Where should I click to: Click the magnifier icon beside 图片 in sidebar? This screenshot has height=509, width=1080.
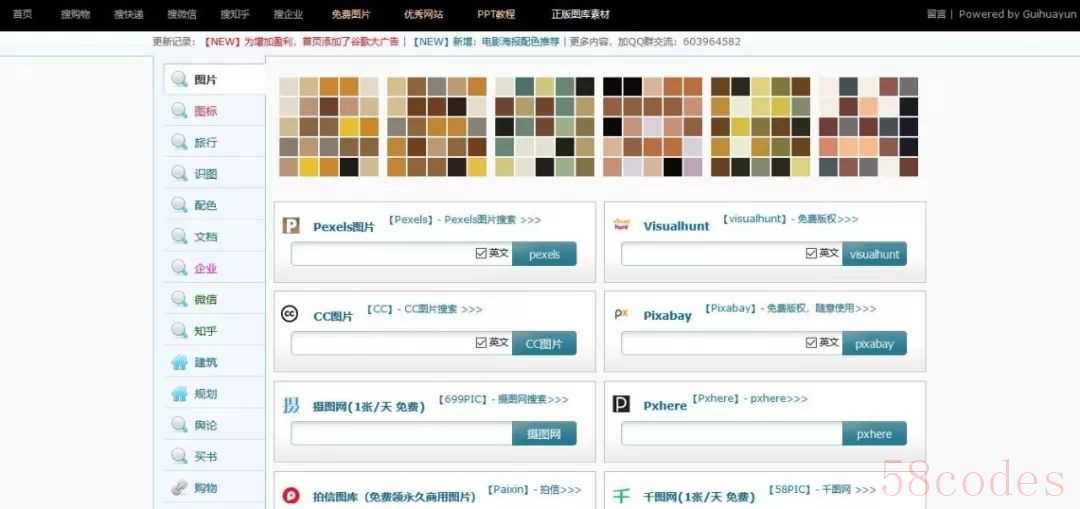tap(179, 79)
